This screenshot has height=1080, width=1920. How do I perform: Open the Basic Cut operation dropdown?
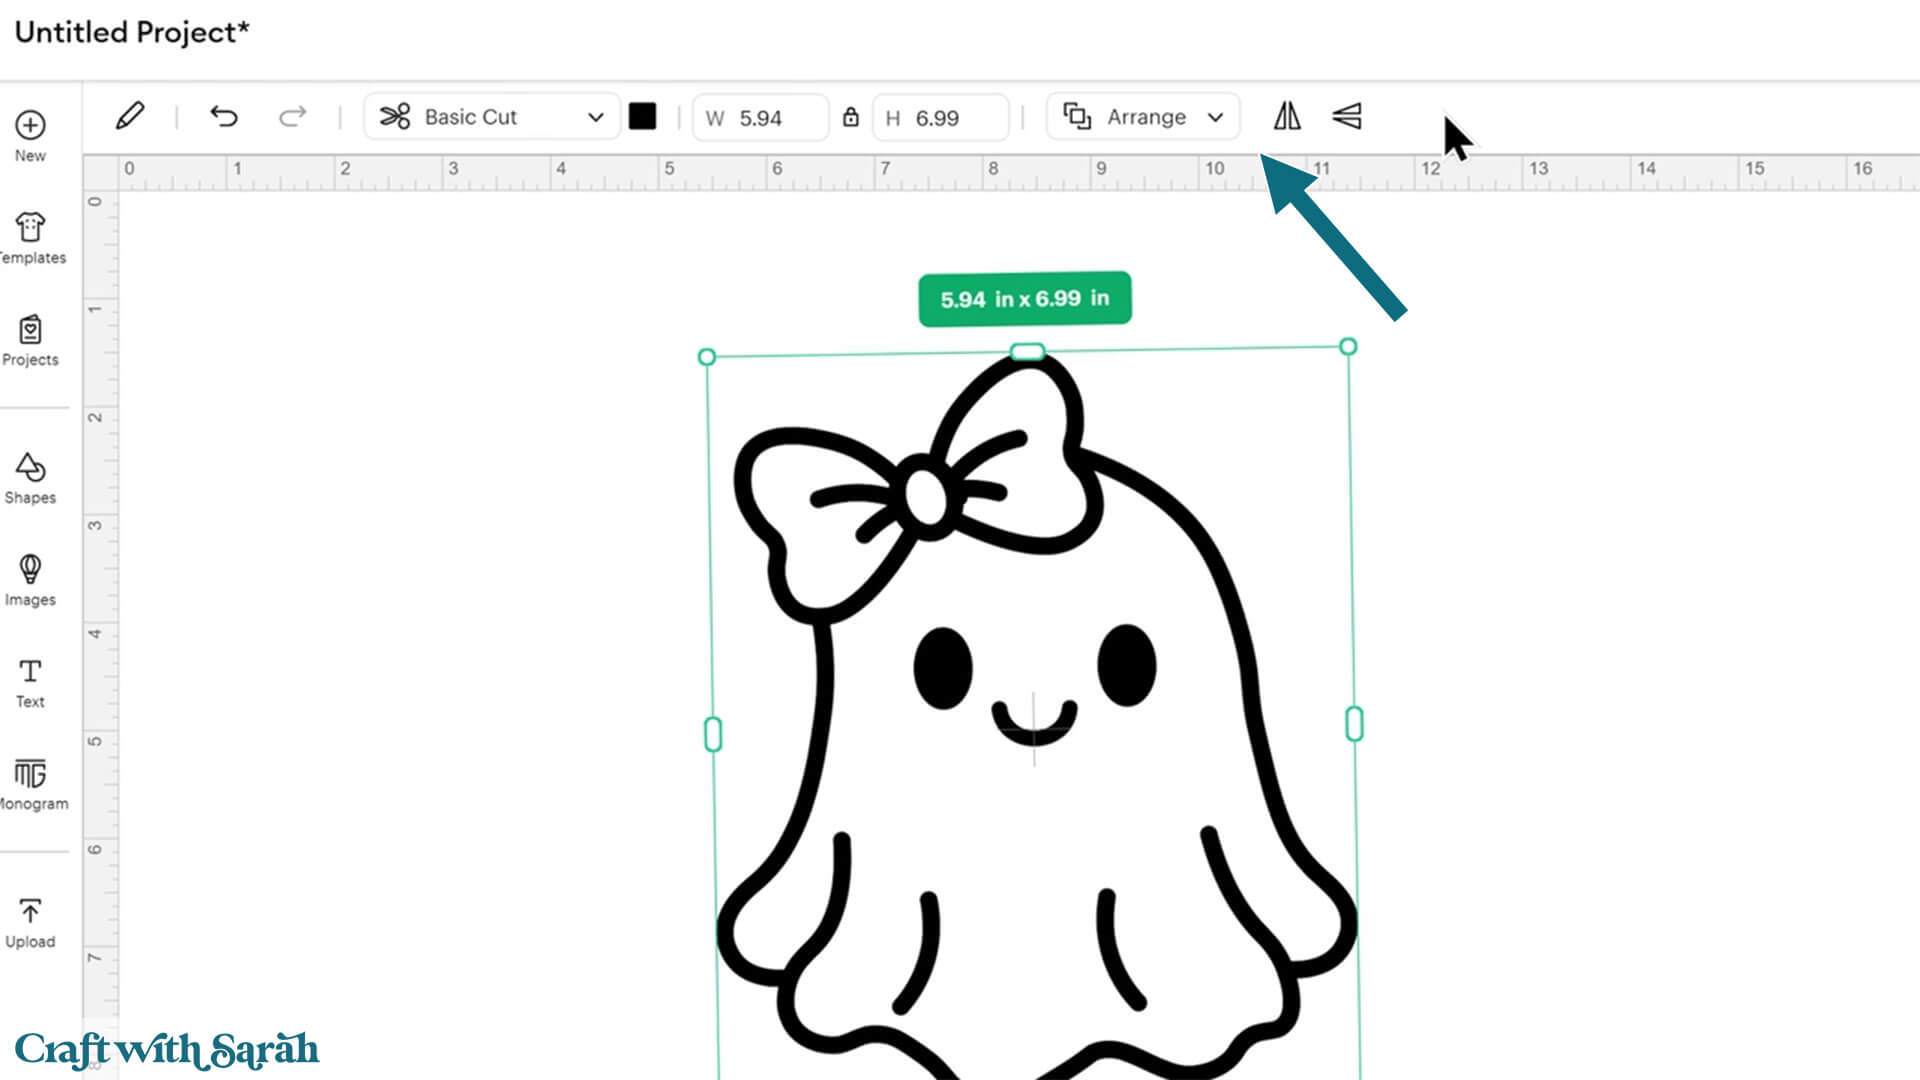[x=492, y=117]
